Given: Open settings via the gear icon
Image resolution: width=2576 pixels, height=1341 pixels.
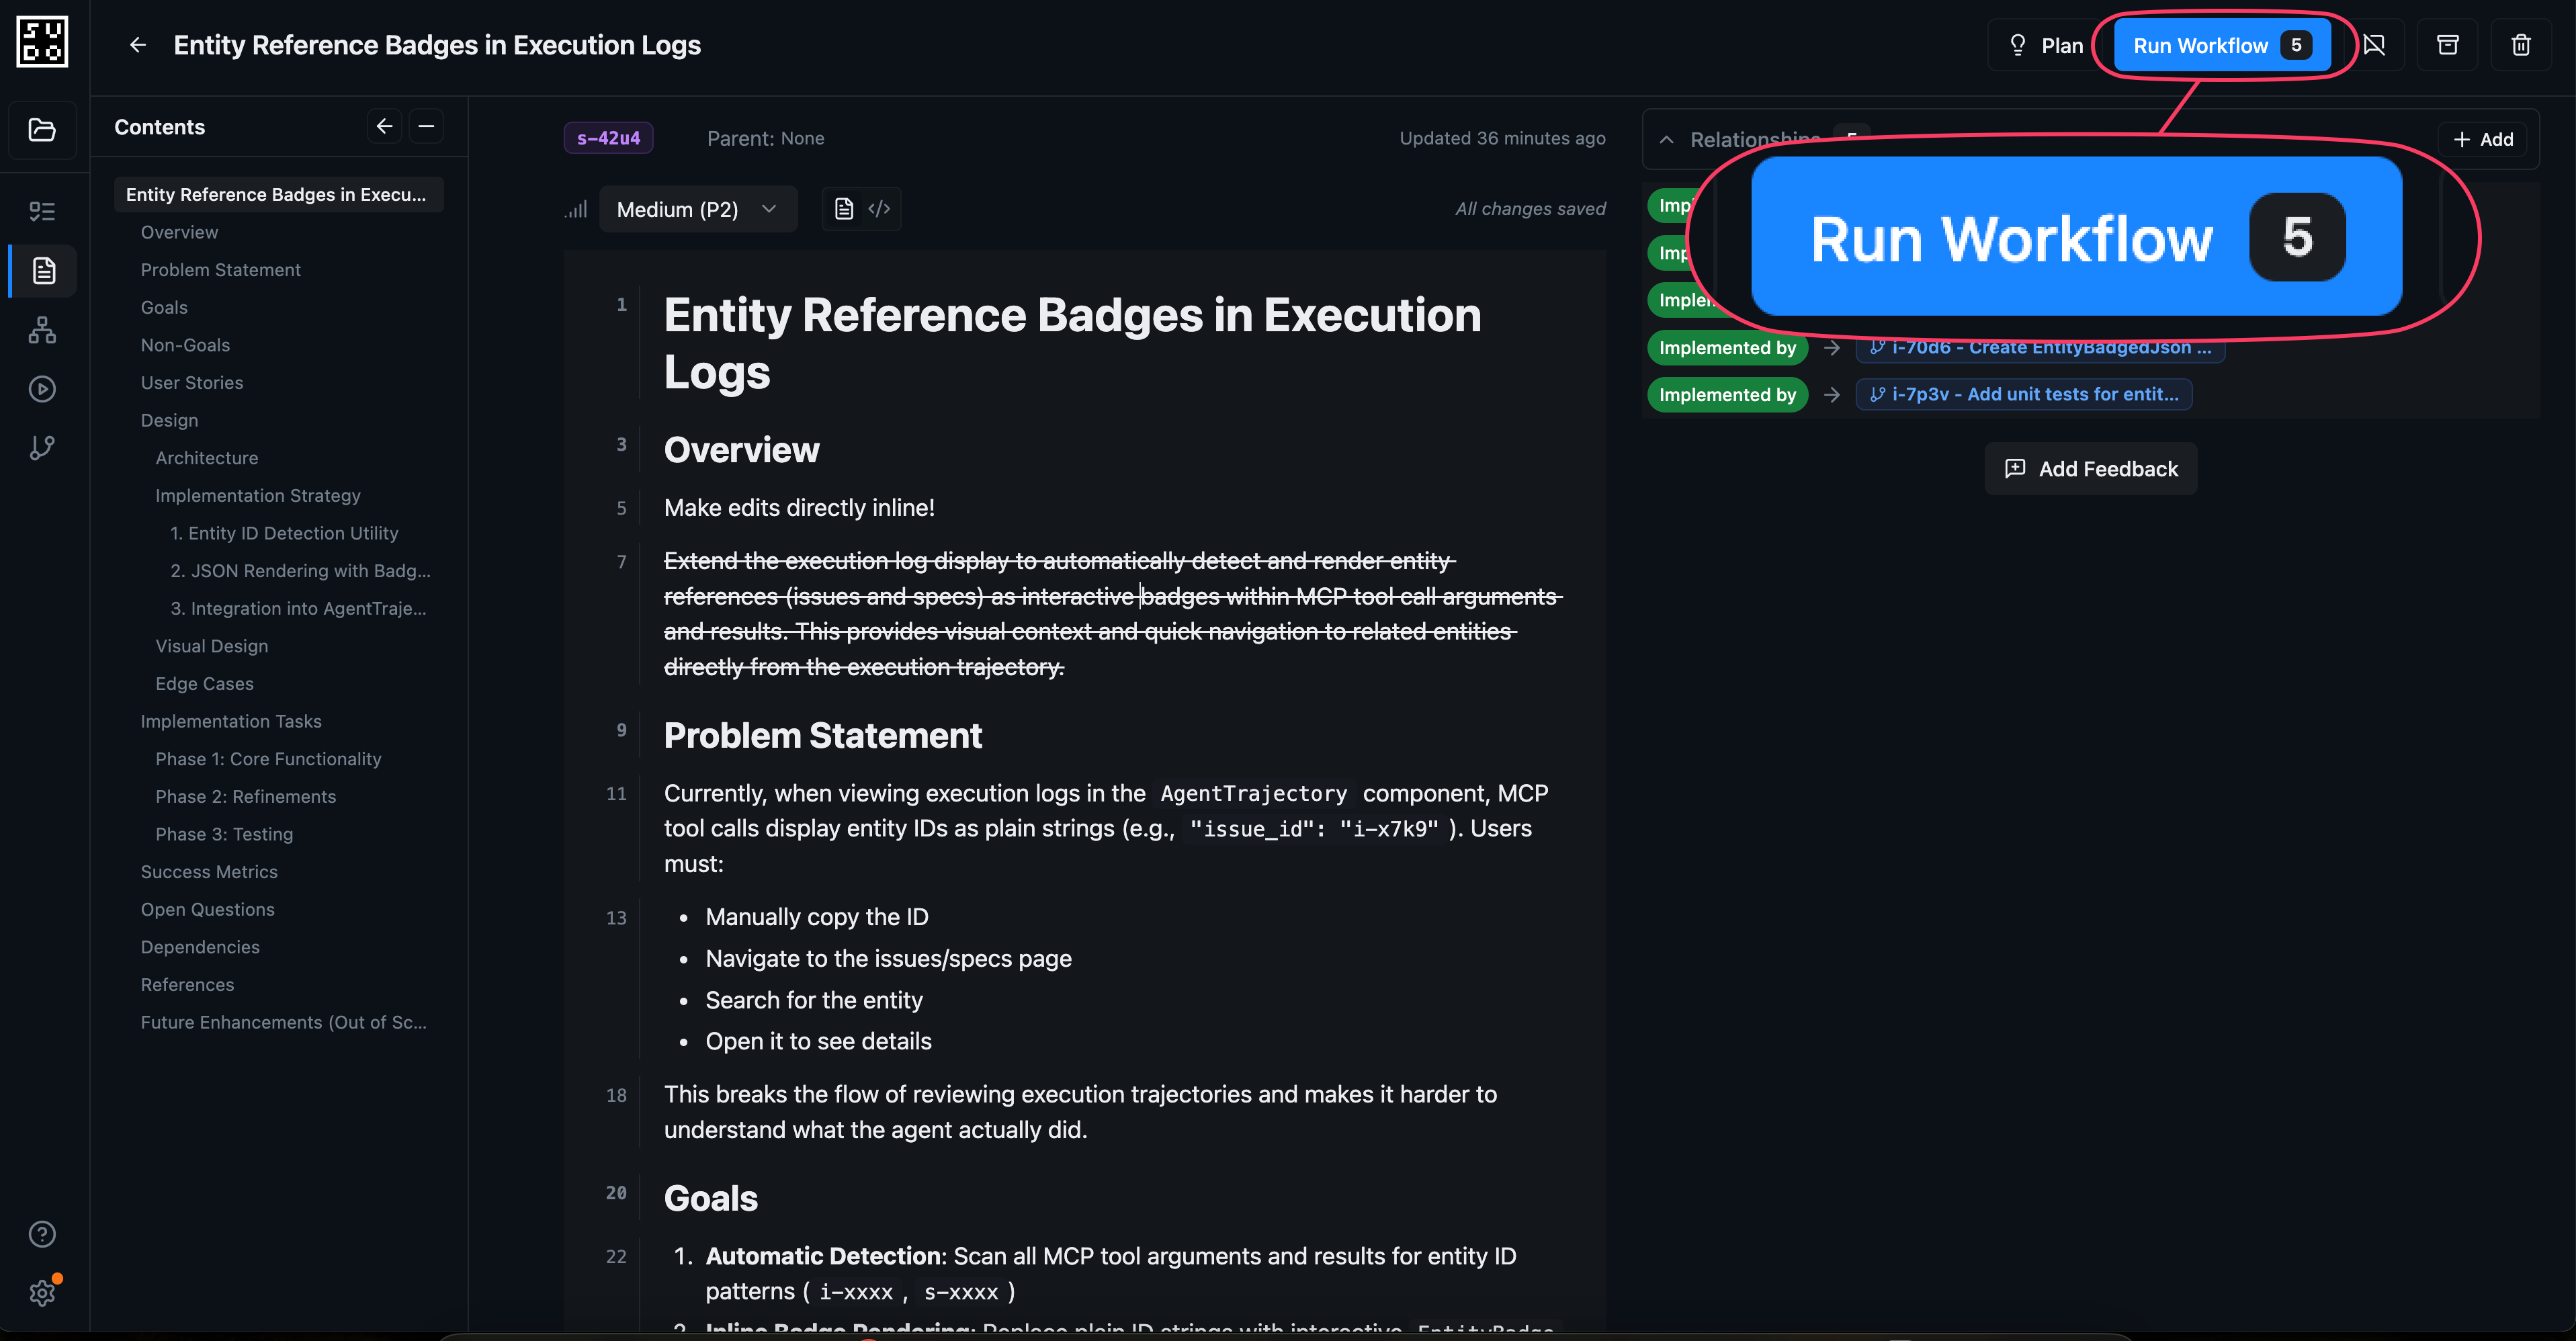Looking at the screenshot, I should point(42,1292).
